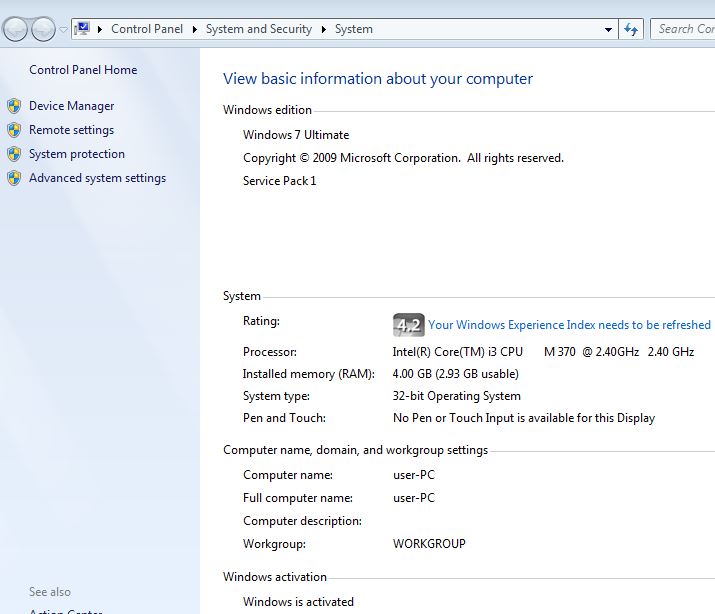Screen dimensions: 715x614
Task: Open Advanced system settings link
Action: click(x=98, y=178)
